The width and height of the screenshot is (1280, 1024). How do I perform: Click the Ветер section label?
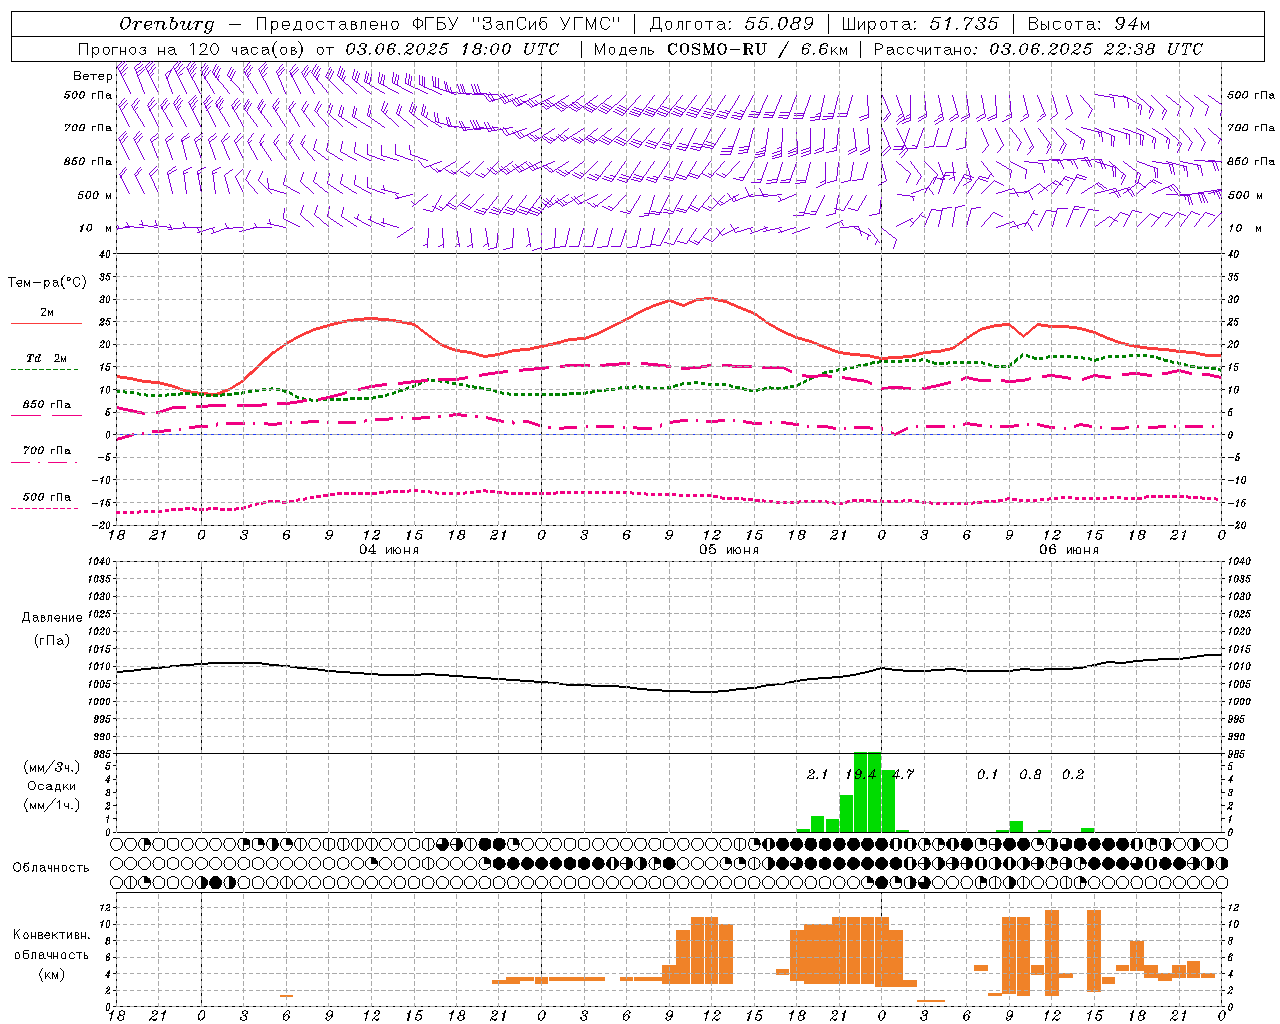tap(92, 76)
